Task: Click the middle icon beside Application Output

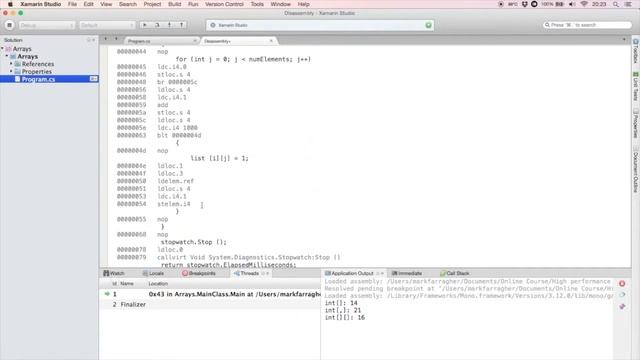Action: pyautogui.click(x=622, y=295)
